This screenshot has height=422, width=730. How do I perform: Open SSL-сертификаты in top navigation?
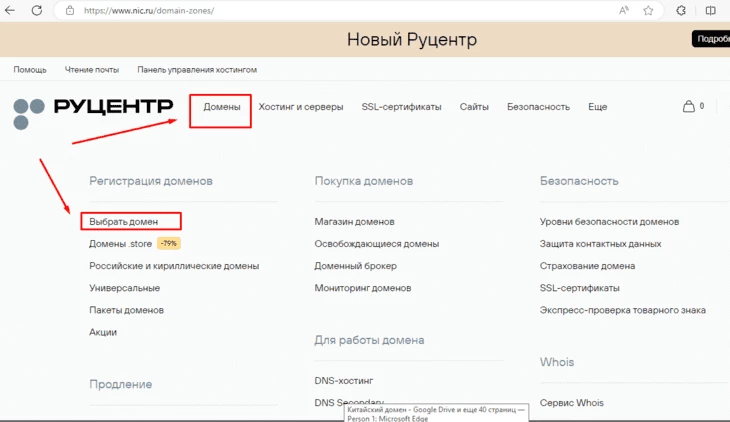pyautogui.click(x=401, y=107)
